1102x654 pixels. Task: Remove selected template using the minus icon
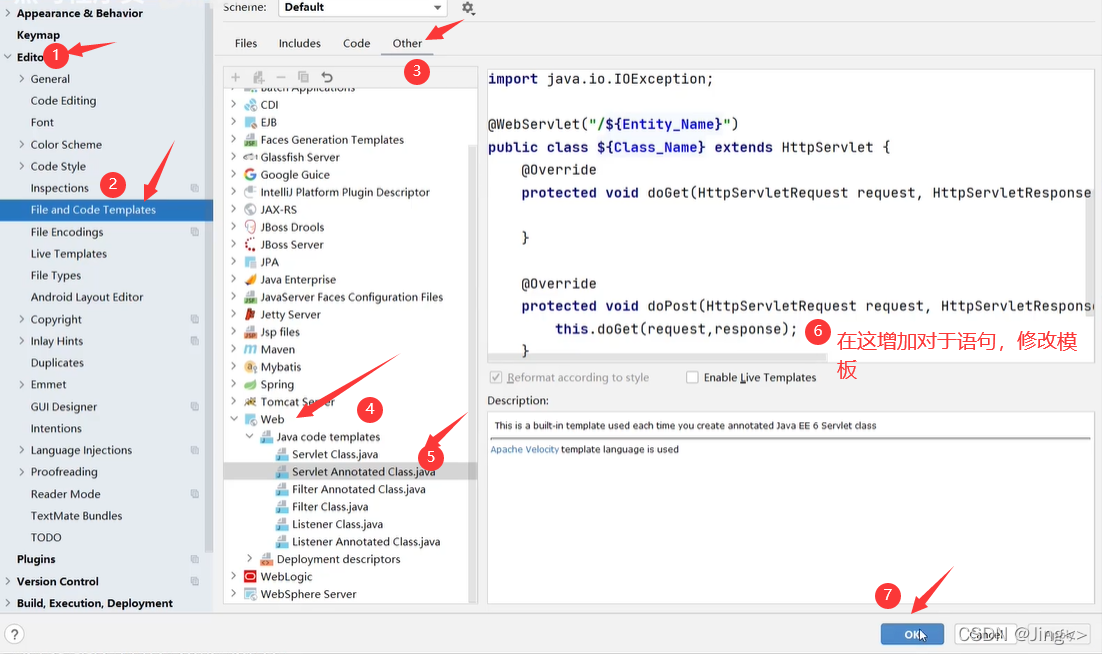pos(281,76)
